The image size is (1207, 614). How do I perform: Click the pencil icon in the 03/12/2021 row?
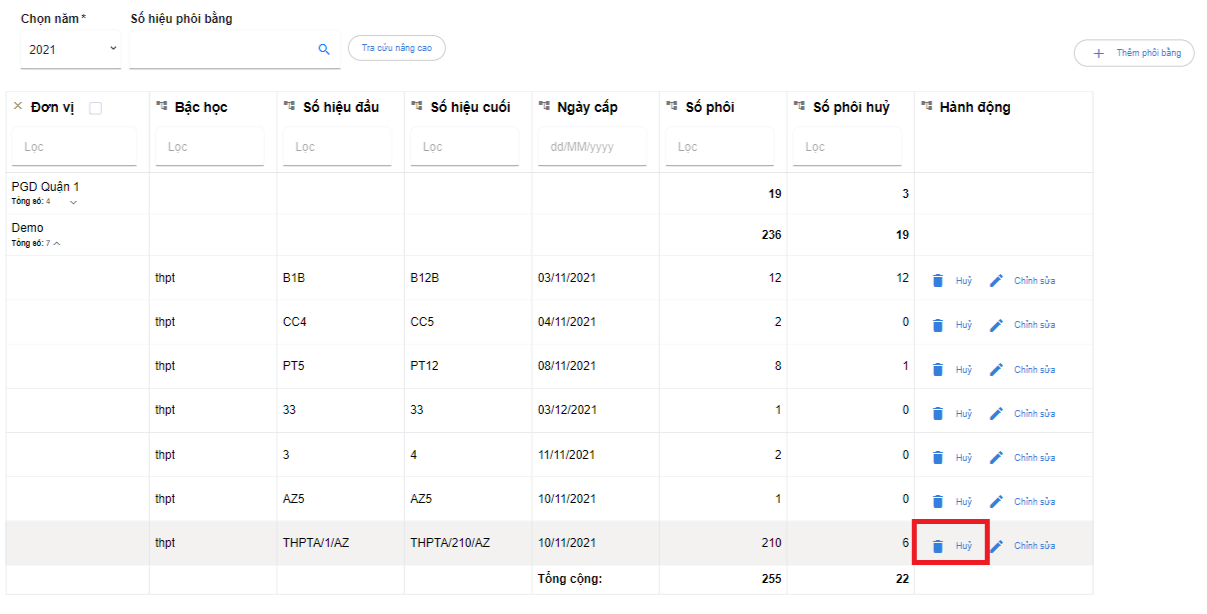click(x=996, y=413)
